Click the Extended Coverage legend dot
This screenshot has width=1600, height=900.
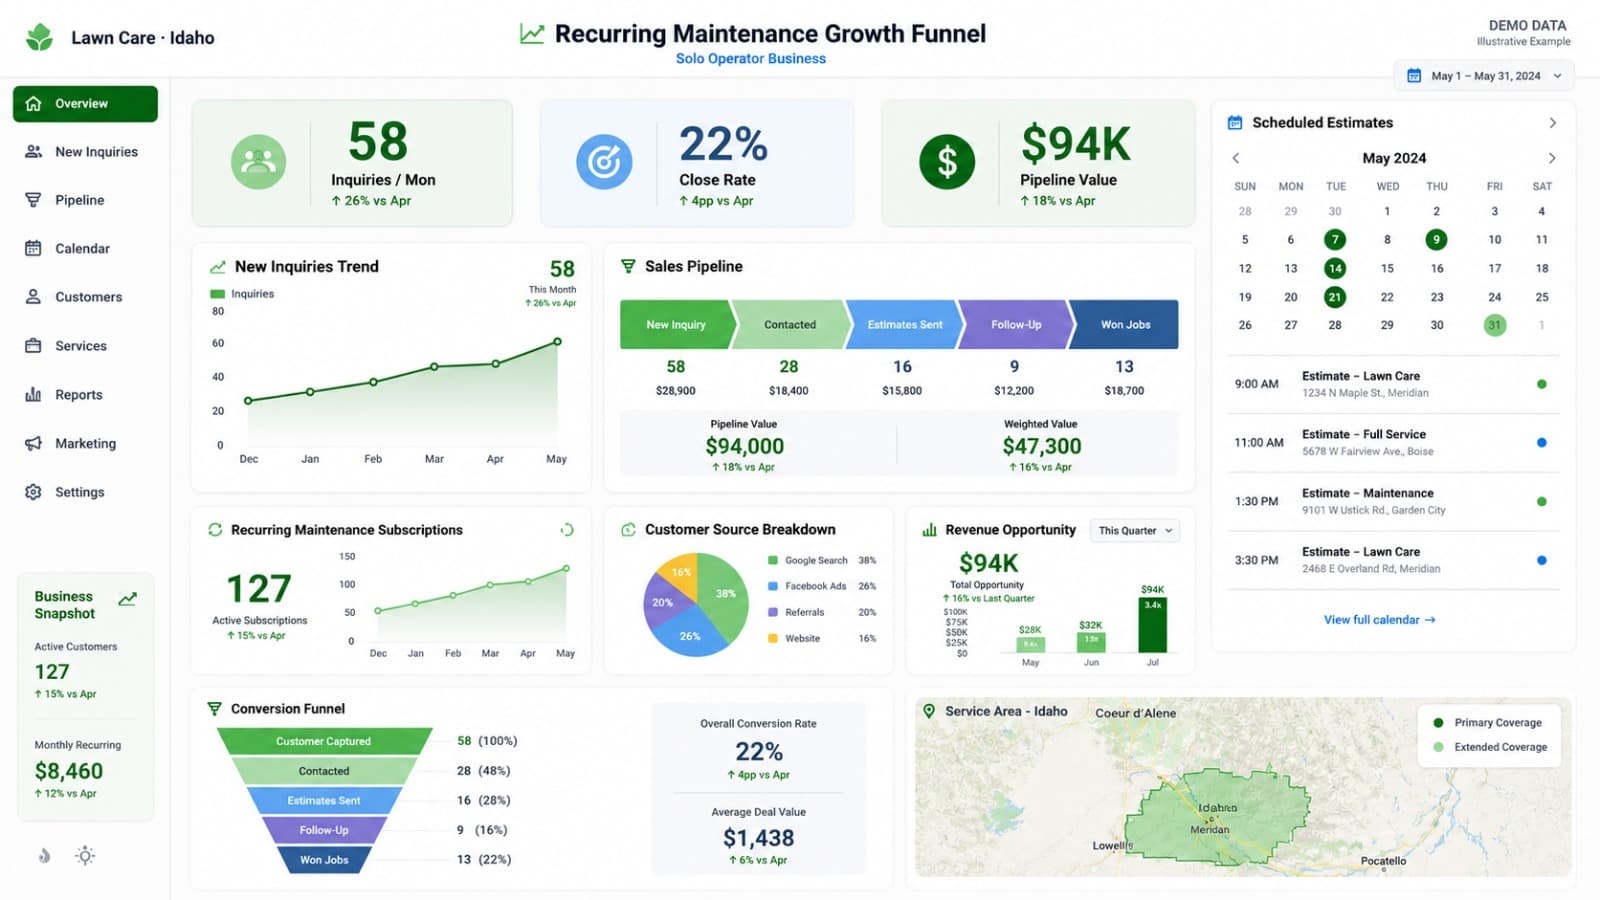[x=1438, y=747]
